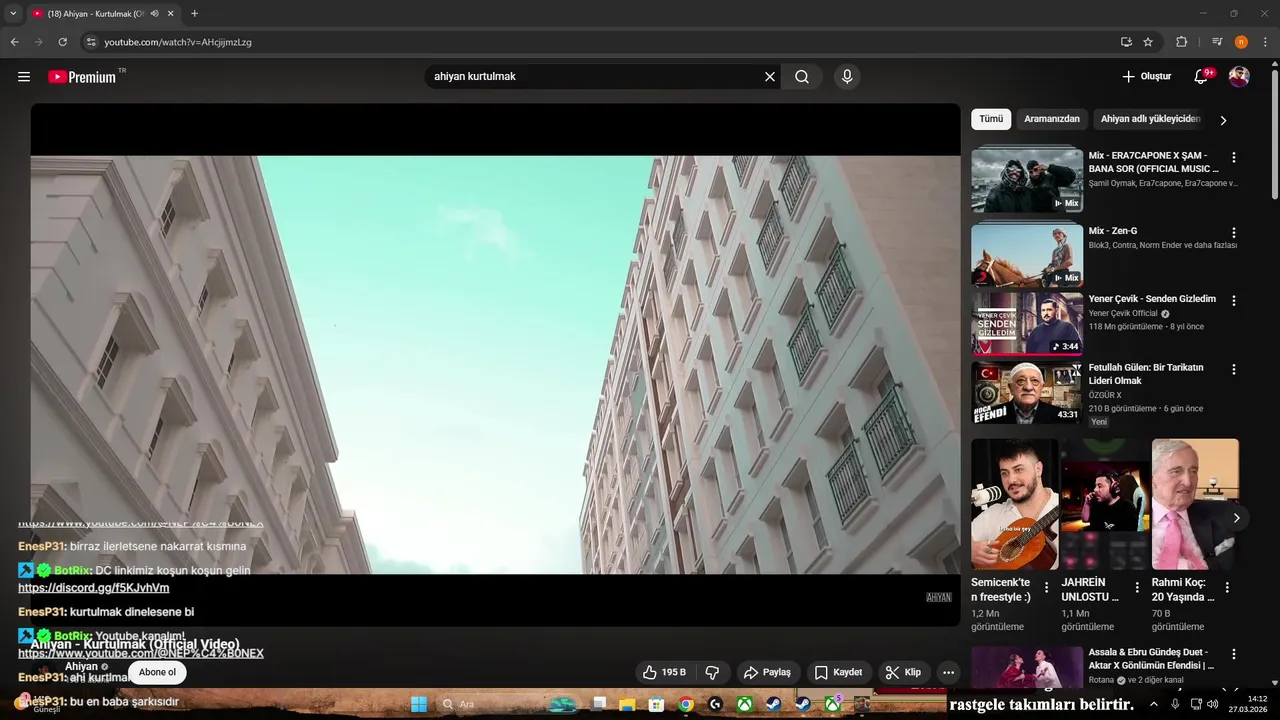The height and width of the screenshot is (720, 1280).
Task: Open options for Senden Gizledim video
Action: 1234,301
